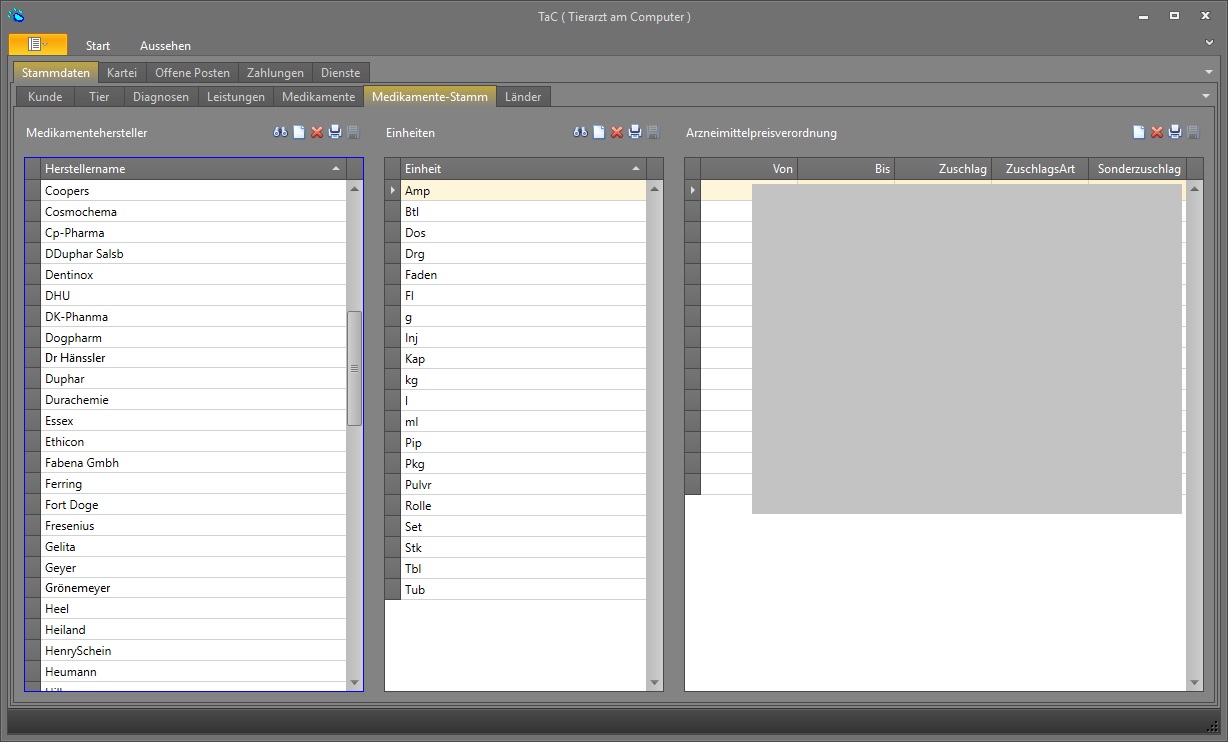Expand the ribbon chevron at top right
Viewport: 1228px width, 742px height.
point(1210,44)
